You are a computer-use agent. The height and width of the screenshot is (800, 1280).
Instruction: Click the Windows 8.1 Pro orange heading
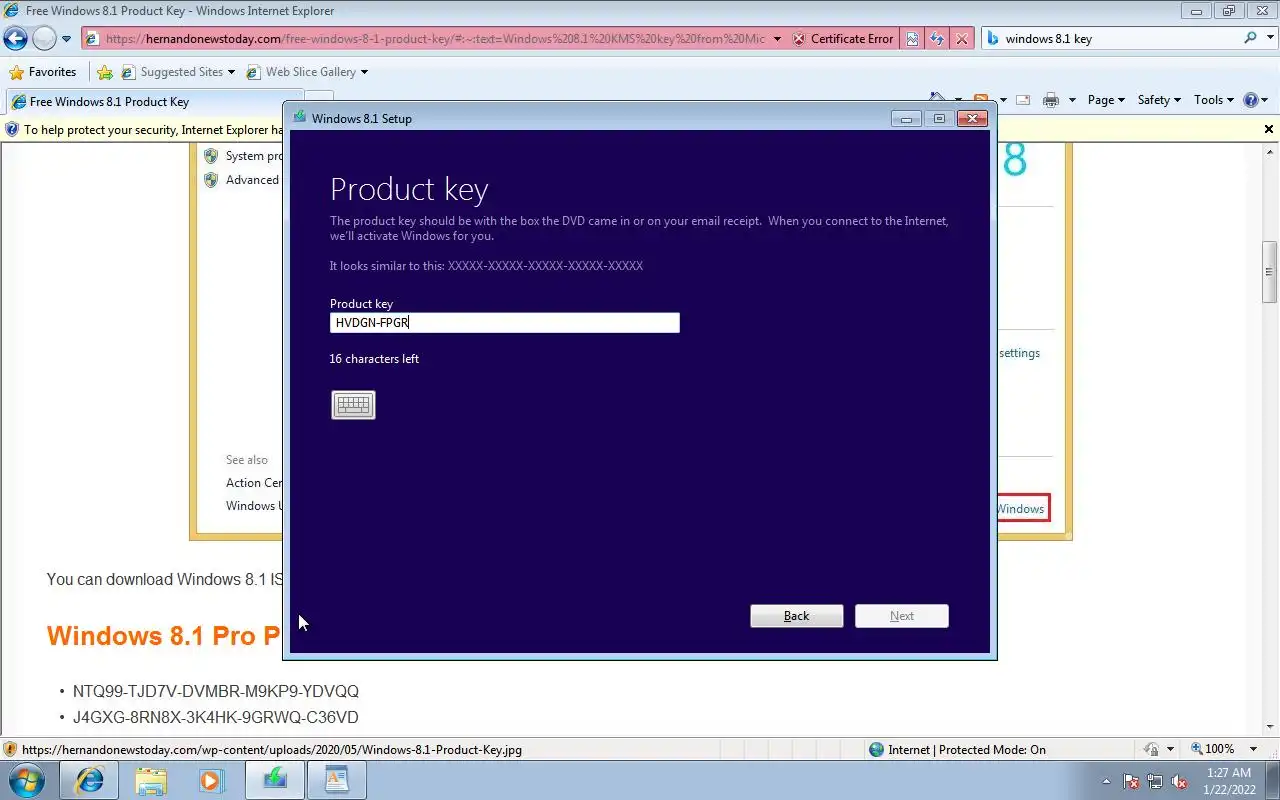(164, 636)
